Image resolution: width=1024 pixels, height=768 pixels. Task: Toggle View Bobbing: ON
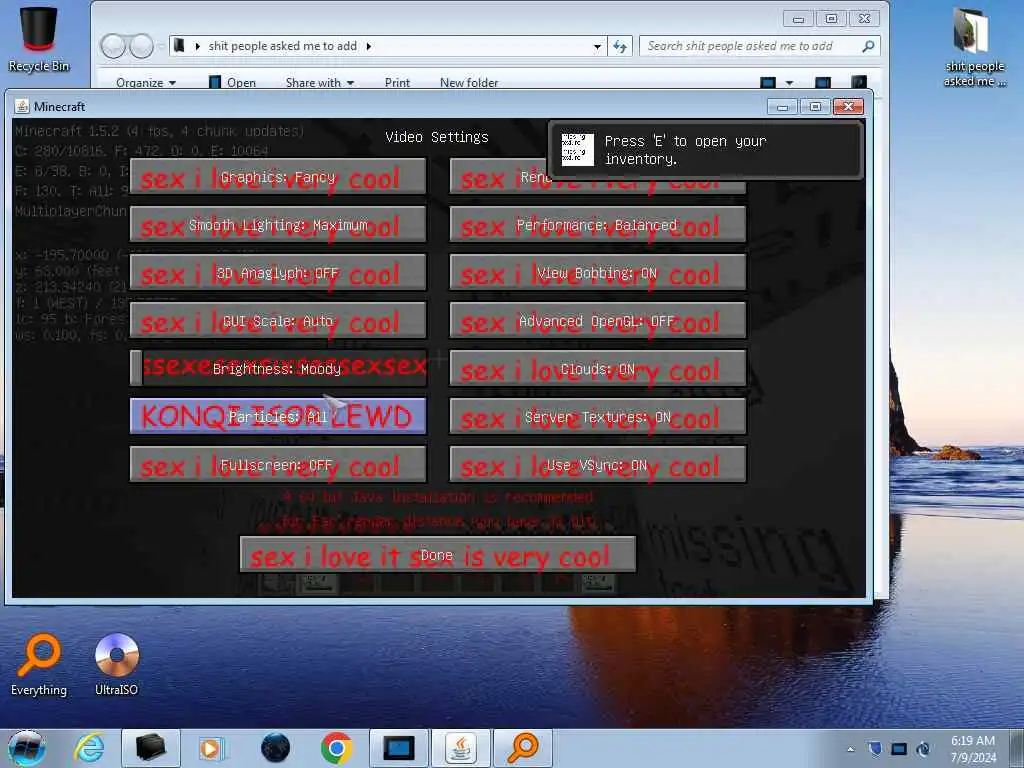click(x=598, y=273)
